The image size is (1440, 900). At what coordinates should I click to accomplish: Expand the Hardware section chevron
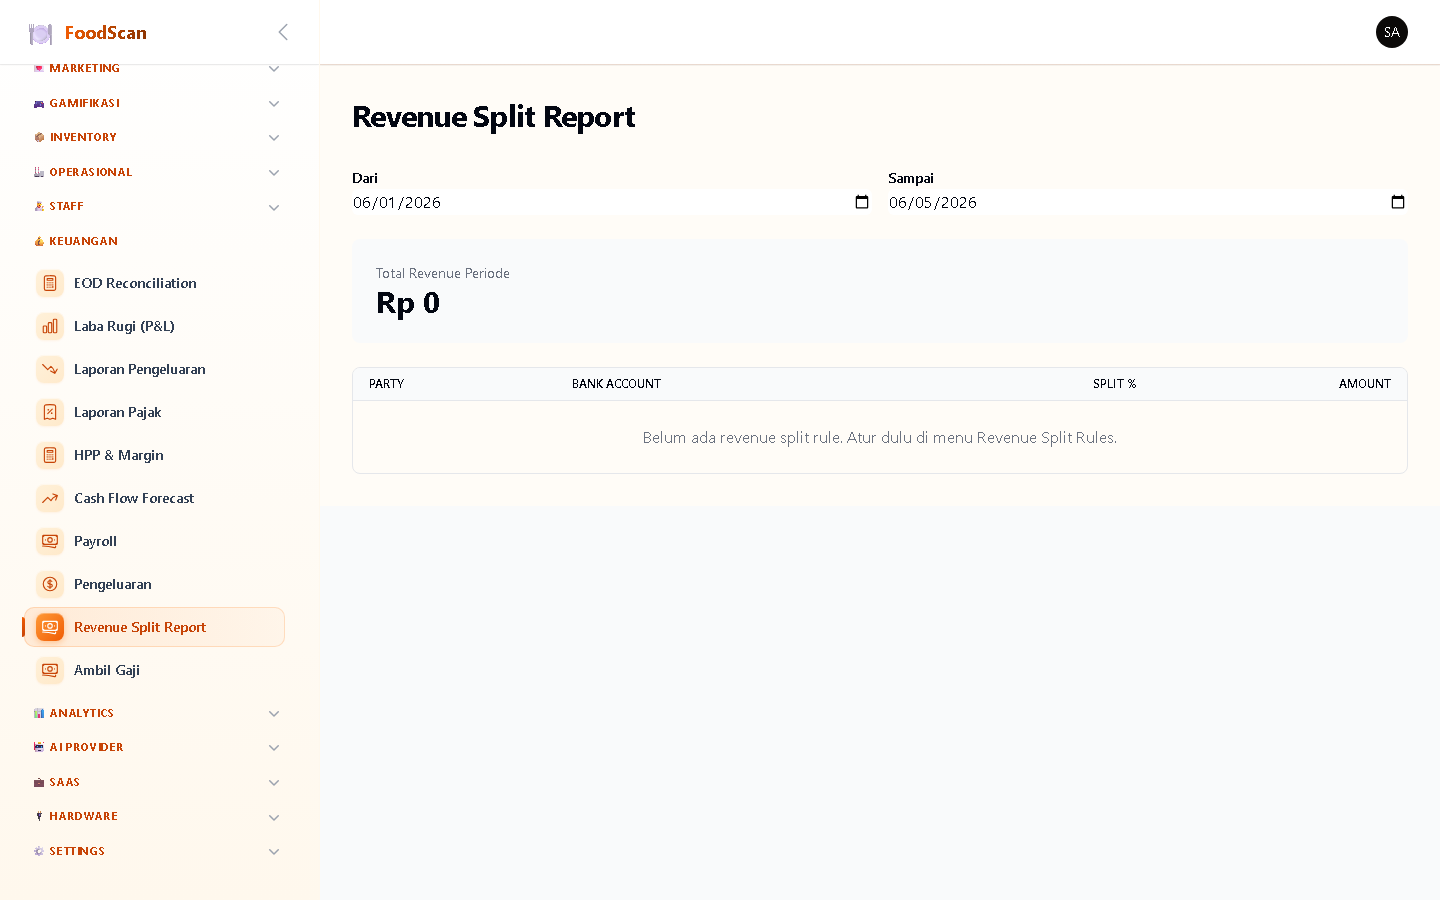point(274,818)
